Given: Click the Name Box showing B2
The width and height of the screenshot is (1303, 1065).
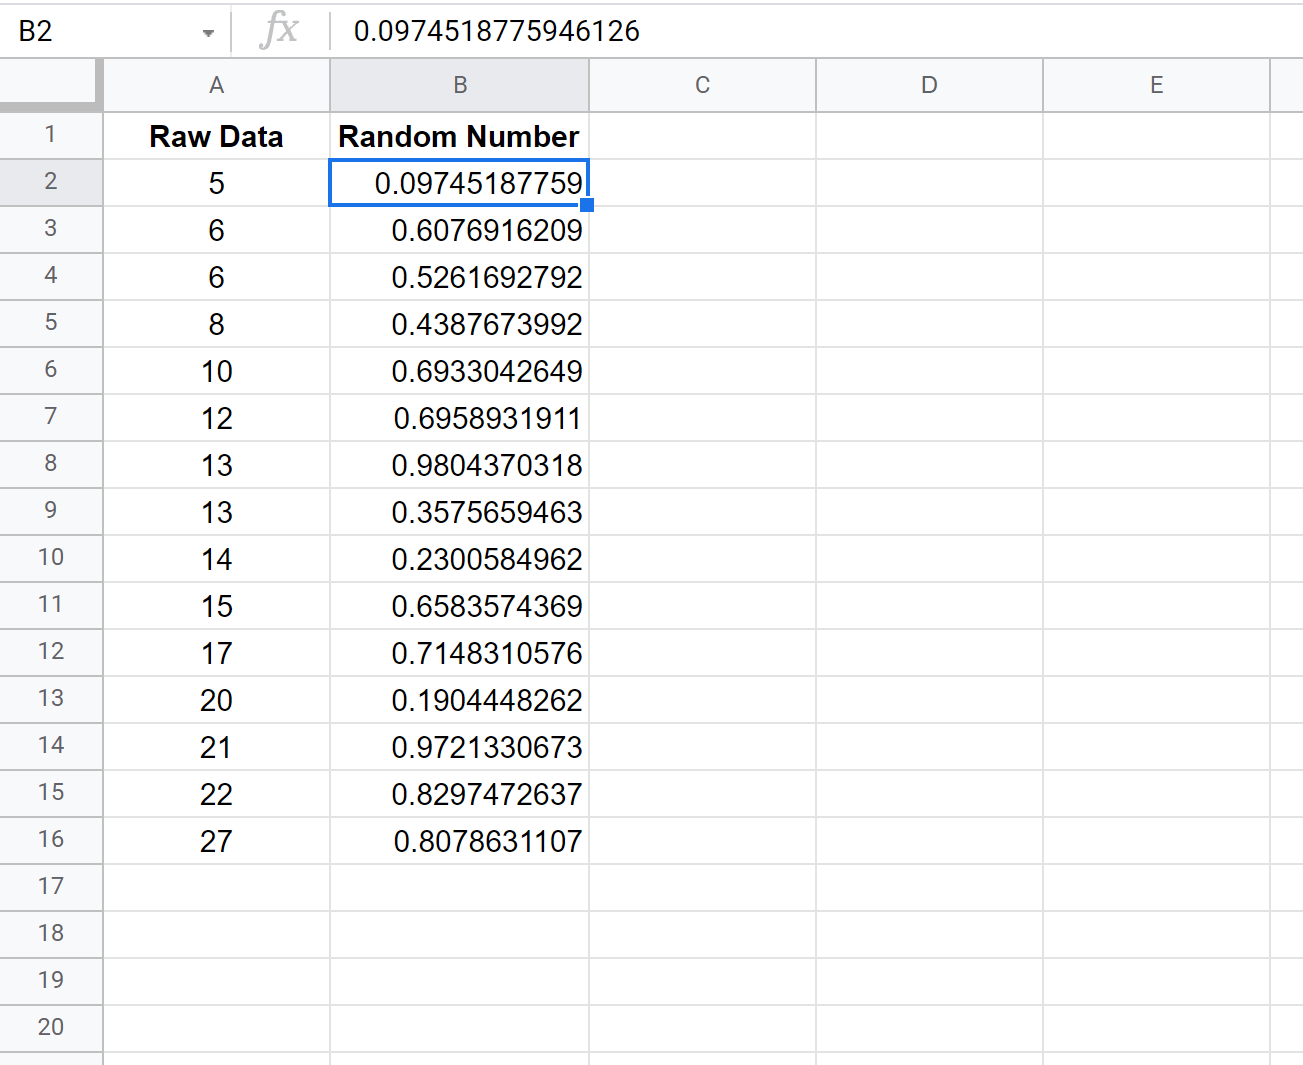Looking at the screenshot, I should point(100,31).
